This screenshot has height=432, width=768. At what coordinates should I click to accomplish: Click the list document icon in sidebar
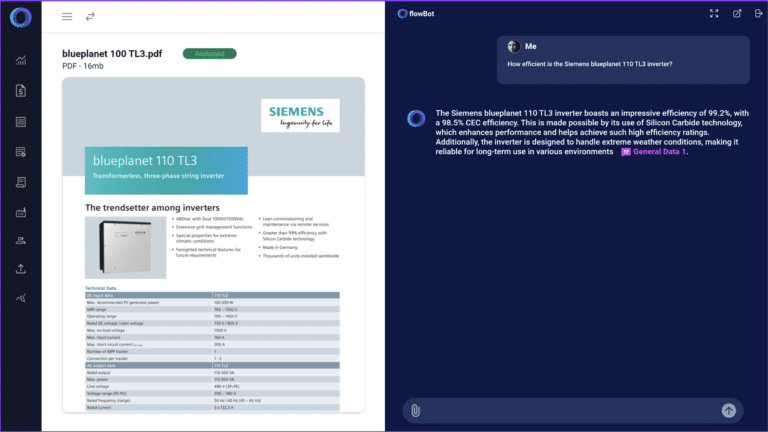pyautogui.click(x=20, y=122)
